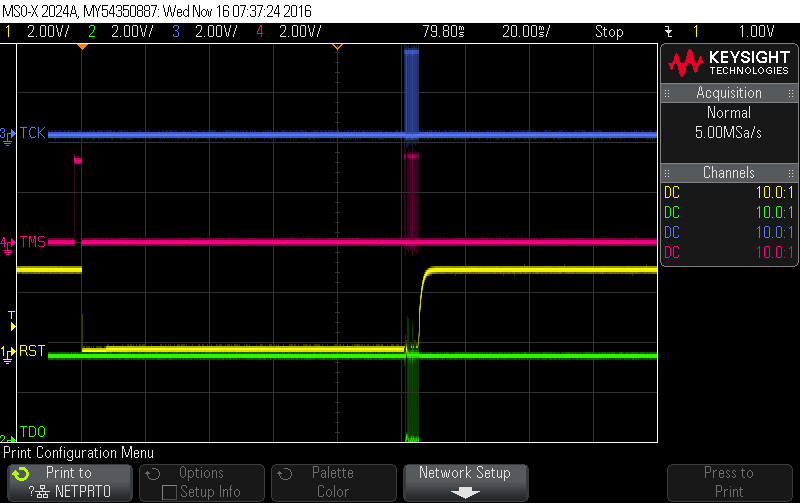The image size is (800, 503).
Task: Click the down arrow under Network Setup
Action: click(465, 492)
